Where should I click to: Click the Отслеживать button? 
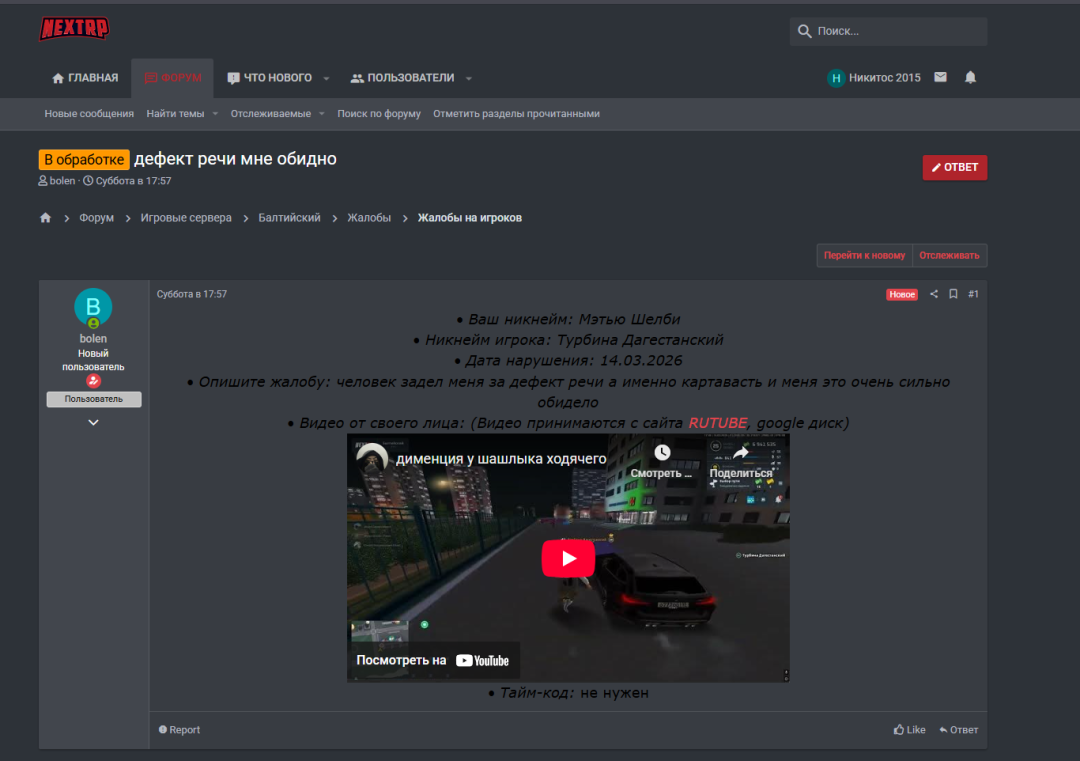tap(950, 255)
